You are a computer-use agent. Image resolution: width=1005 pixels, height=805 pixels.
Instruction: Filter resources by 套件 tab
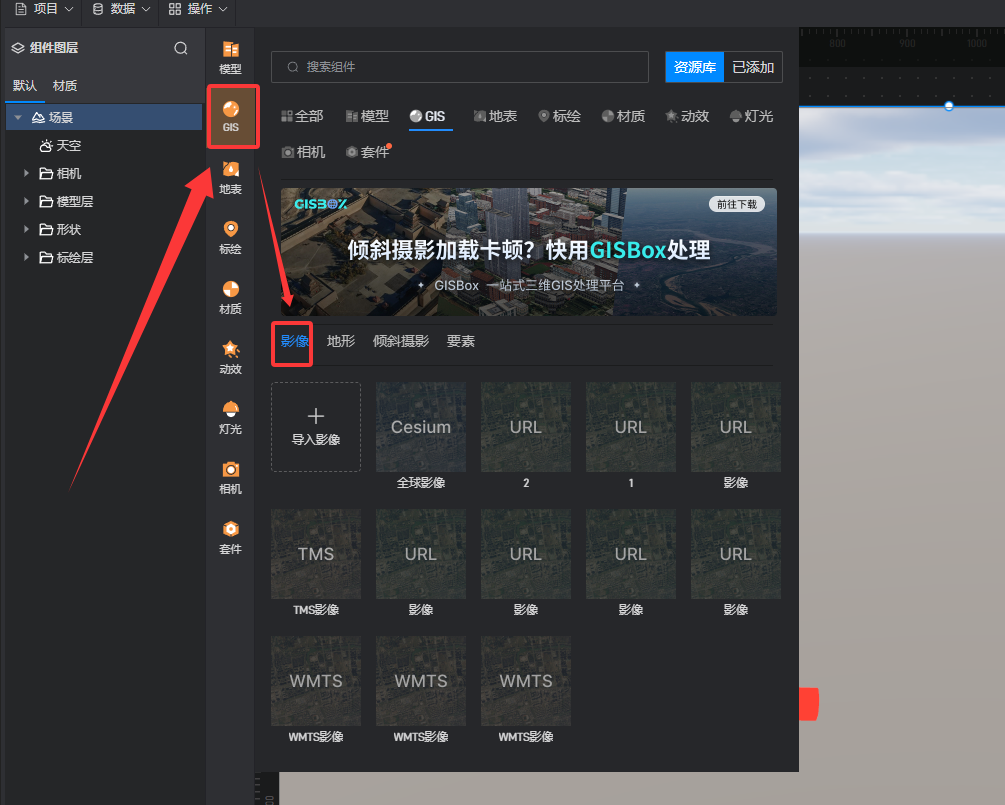[x=368, y=152]
